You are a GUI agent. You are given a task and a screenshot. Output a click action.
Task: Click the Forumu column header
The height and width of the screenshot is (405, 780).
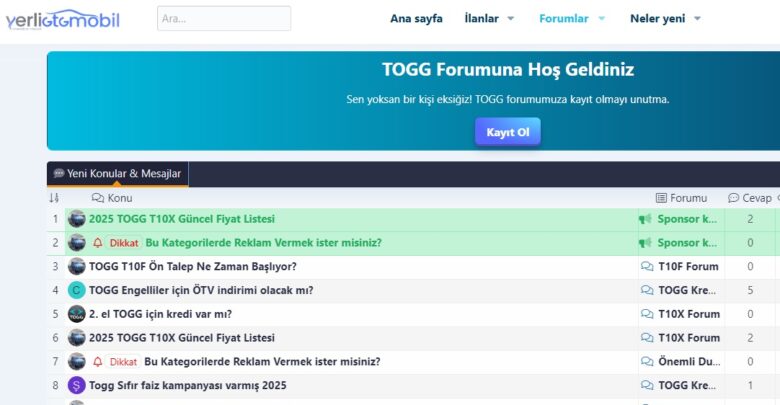681,198
